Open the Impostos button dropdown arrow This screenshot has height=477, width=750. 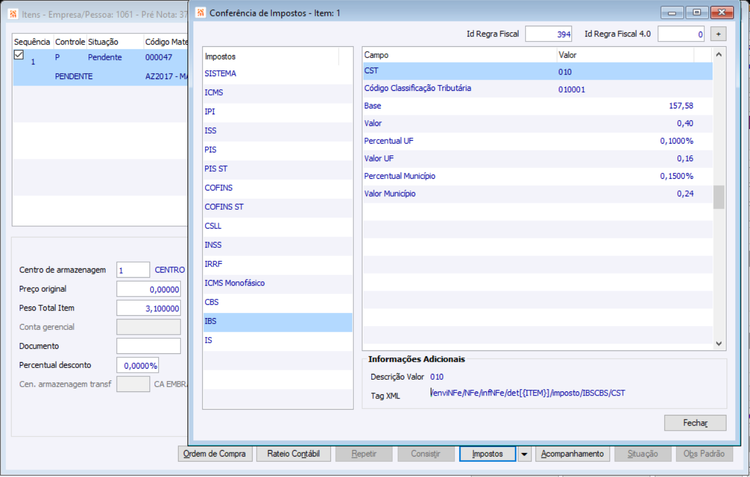tap(524, 454)
